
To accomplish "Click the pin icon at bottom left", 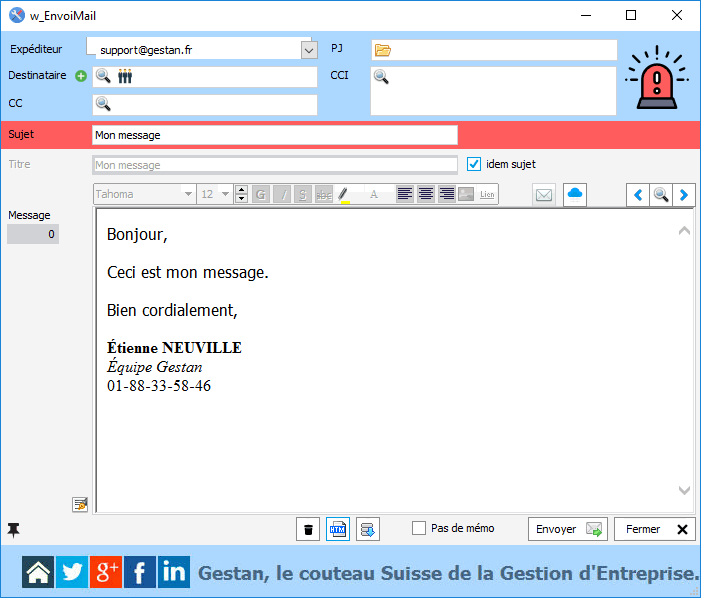I will coord(13,529).
